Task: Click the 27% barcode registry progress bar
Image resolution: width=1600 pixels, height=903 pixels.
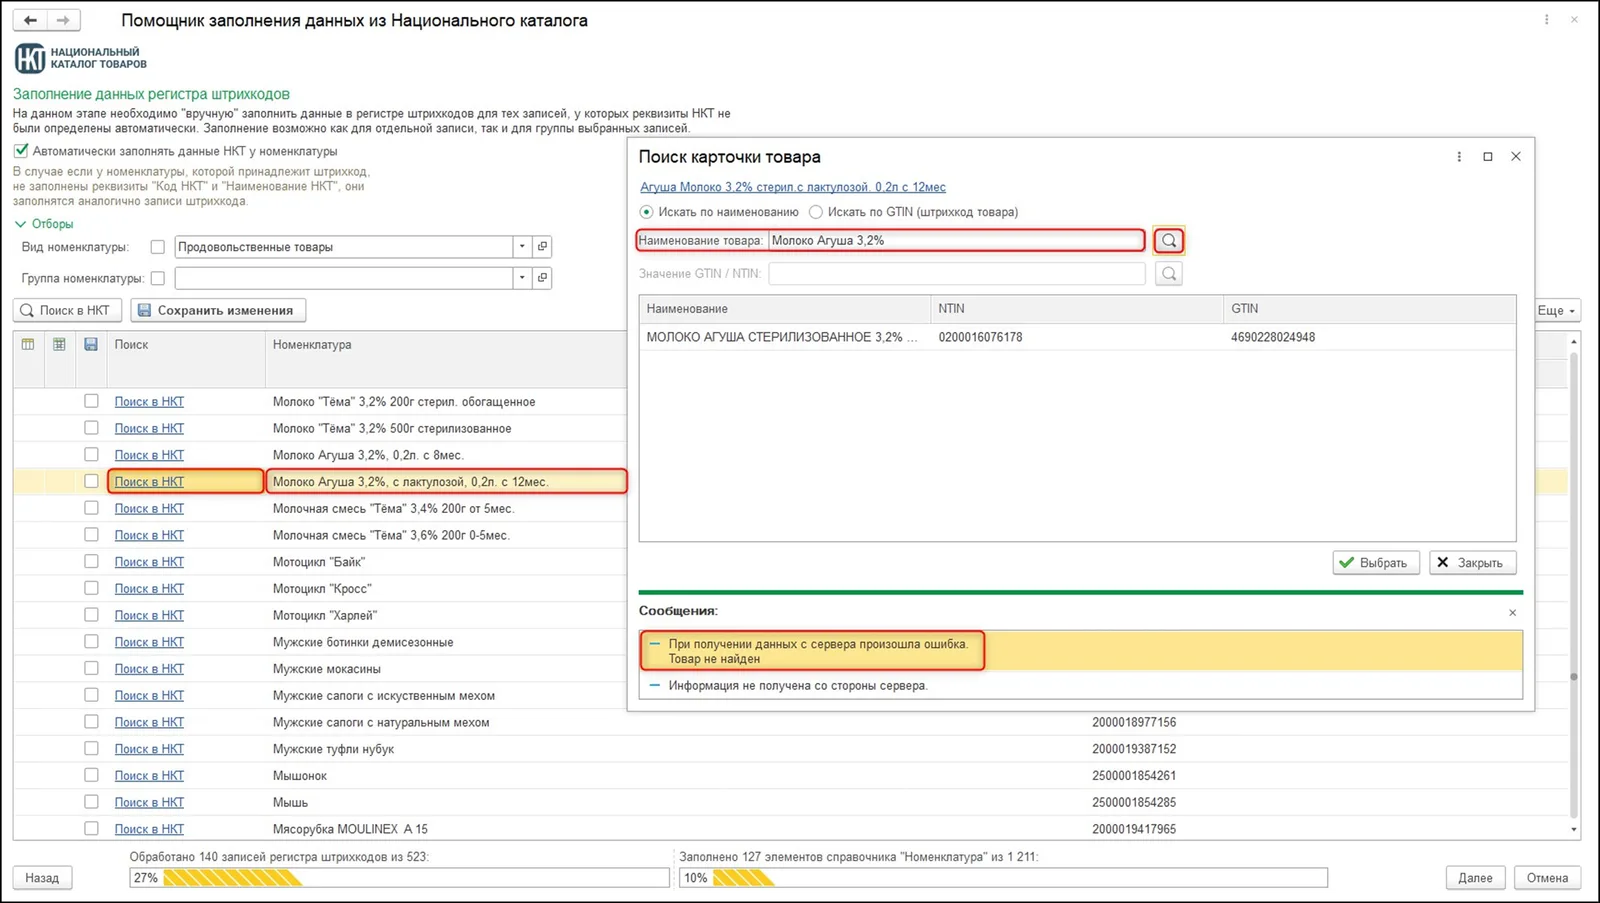Action: [x=399, y=878]
